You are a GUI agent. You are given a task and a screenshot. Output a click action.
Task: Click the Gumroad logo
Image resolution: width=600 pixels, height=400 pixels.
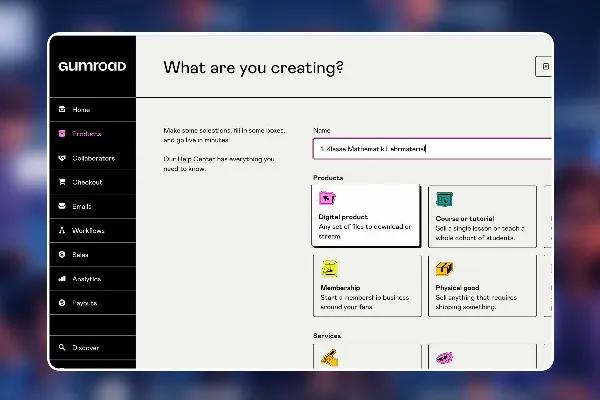[92, 66]
